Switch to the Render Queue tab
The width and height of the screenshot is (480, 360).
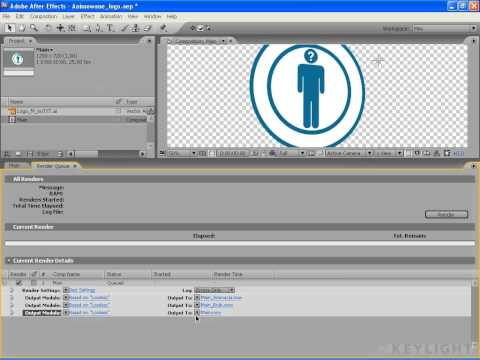tap(53, 166)
